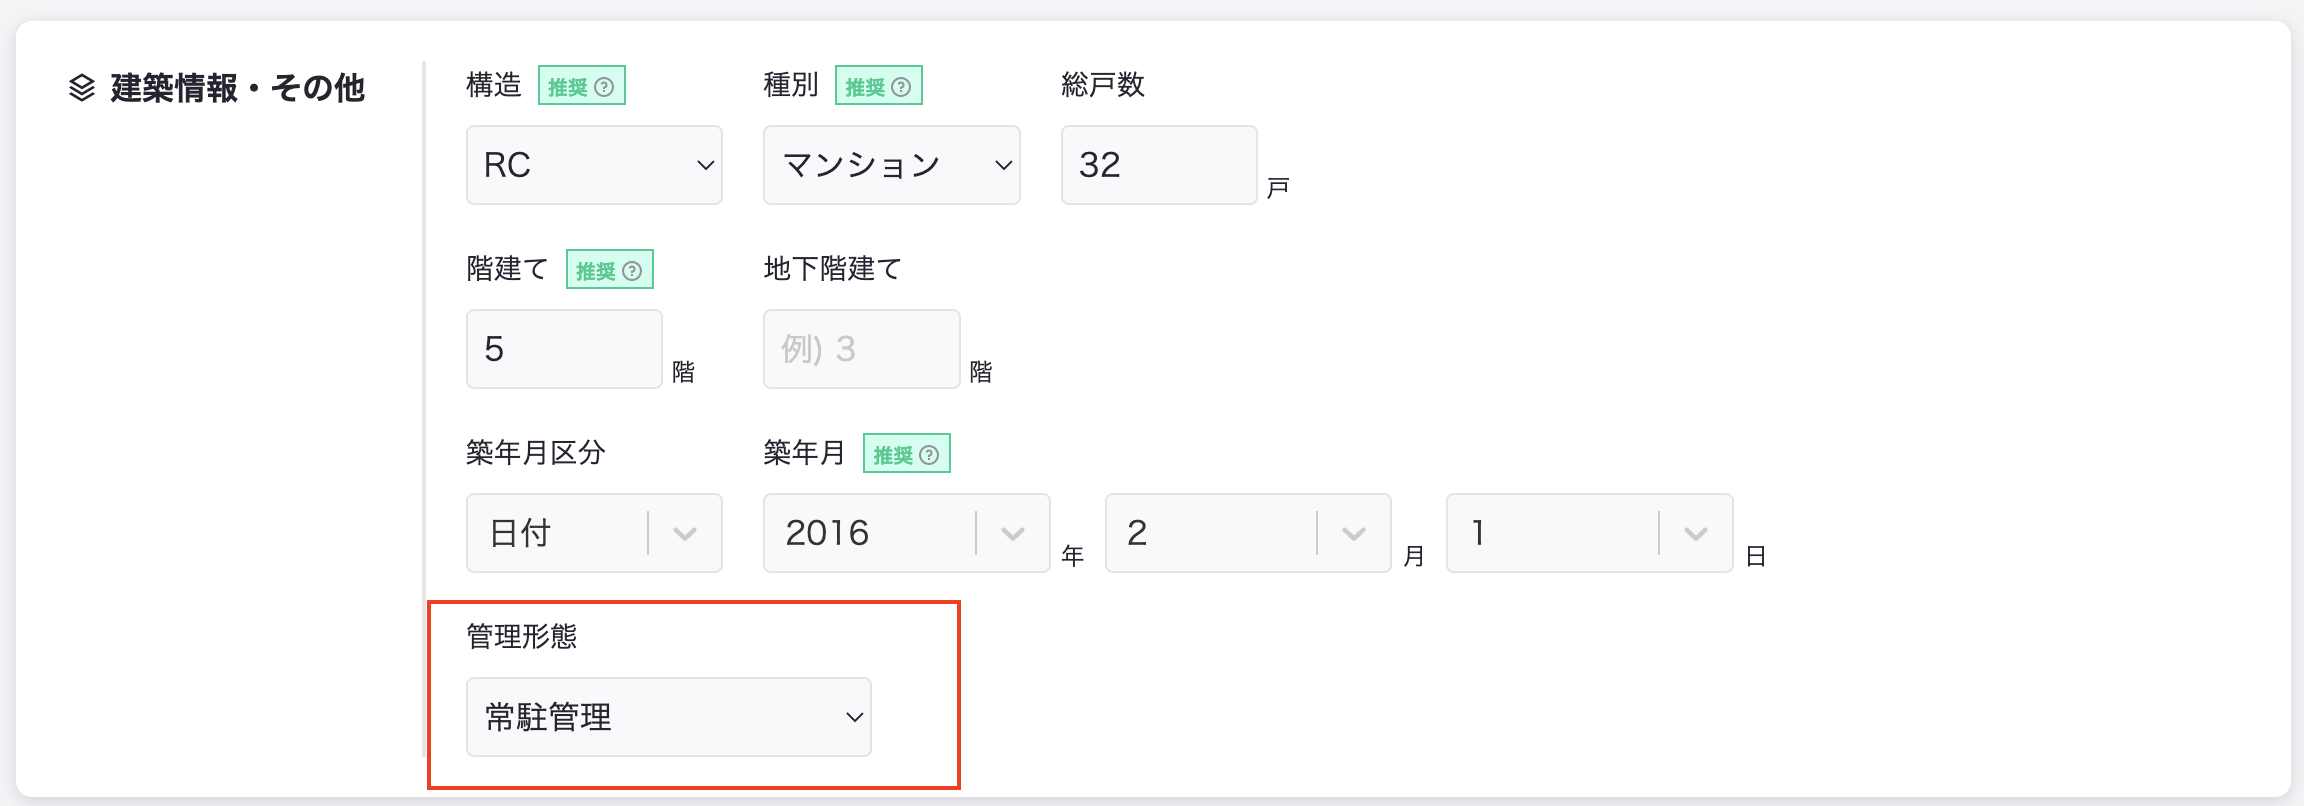Viewport: 2304px width, 806px height.
Task: Click the 建築情報・その他 section heading
Action: click(238, 88)
